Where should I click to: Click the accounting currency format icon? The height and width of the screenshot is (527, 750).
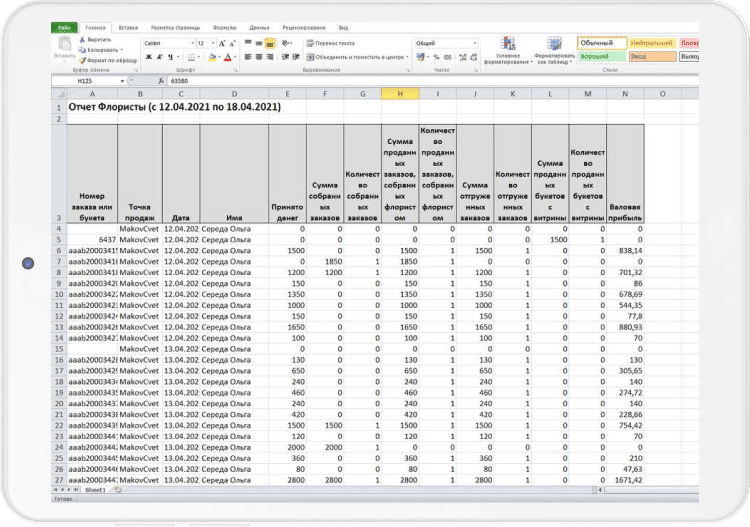(x=420, y=57)
